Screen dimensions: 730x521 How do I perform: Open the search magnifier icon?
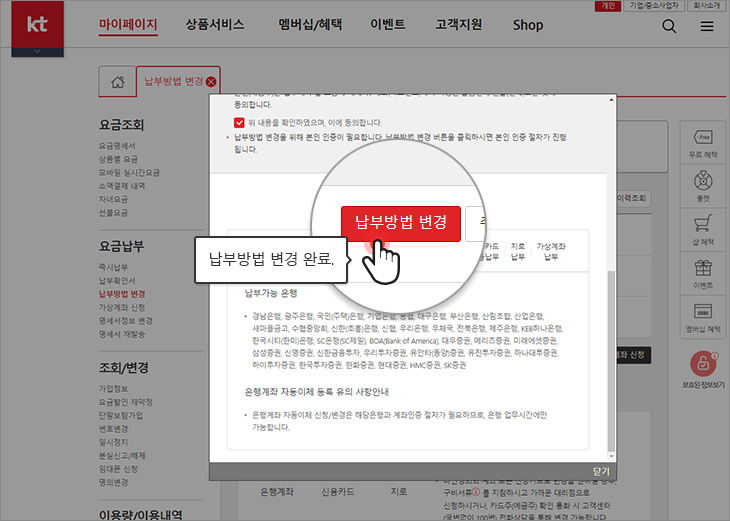(669, 26)
